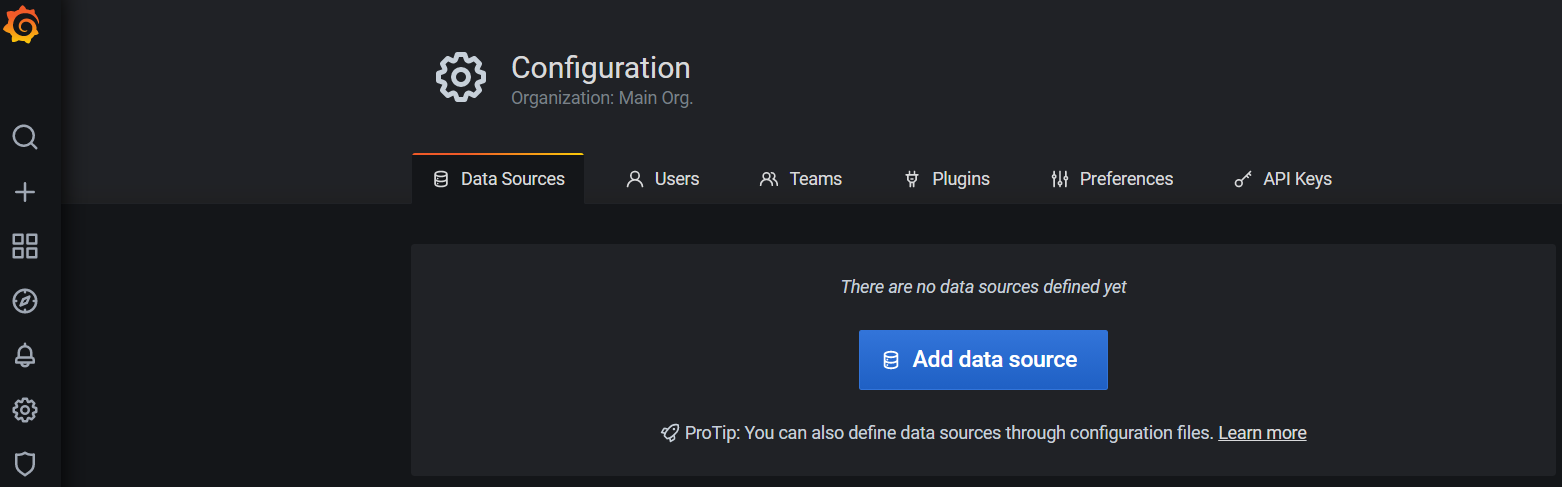Click the Grafana logo home icon

coord(22,26)
